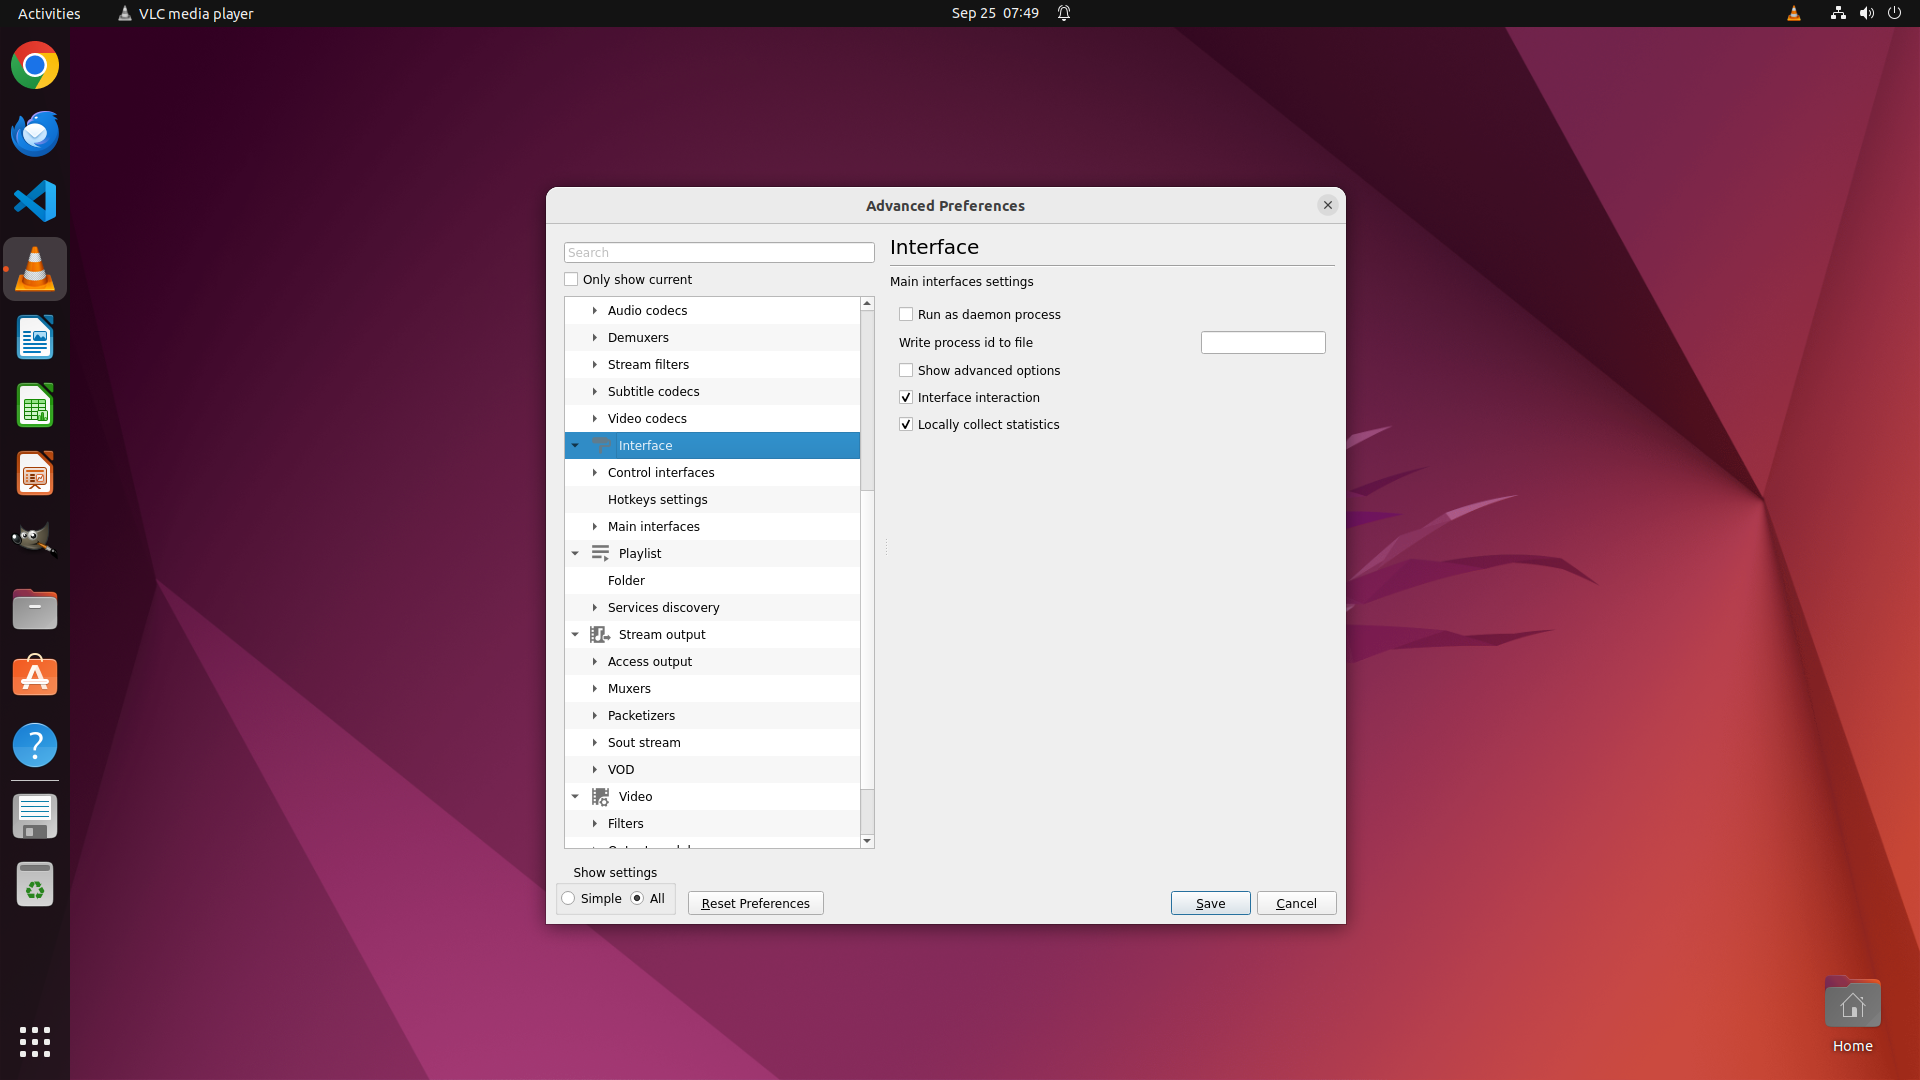The image size is (1920, 1080).
Task: Click the tree scrollbar down arrow
Action: pyautogui.click(x=867, y=841)
